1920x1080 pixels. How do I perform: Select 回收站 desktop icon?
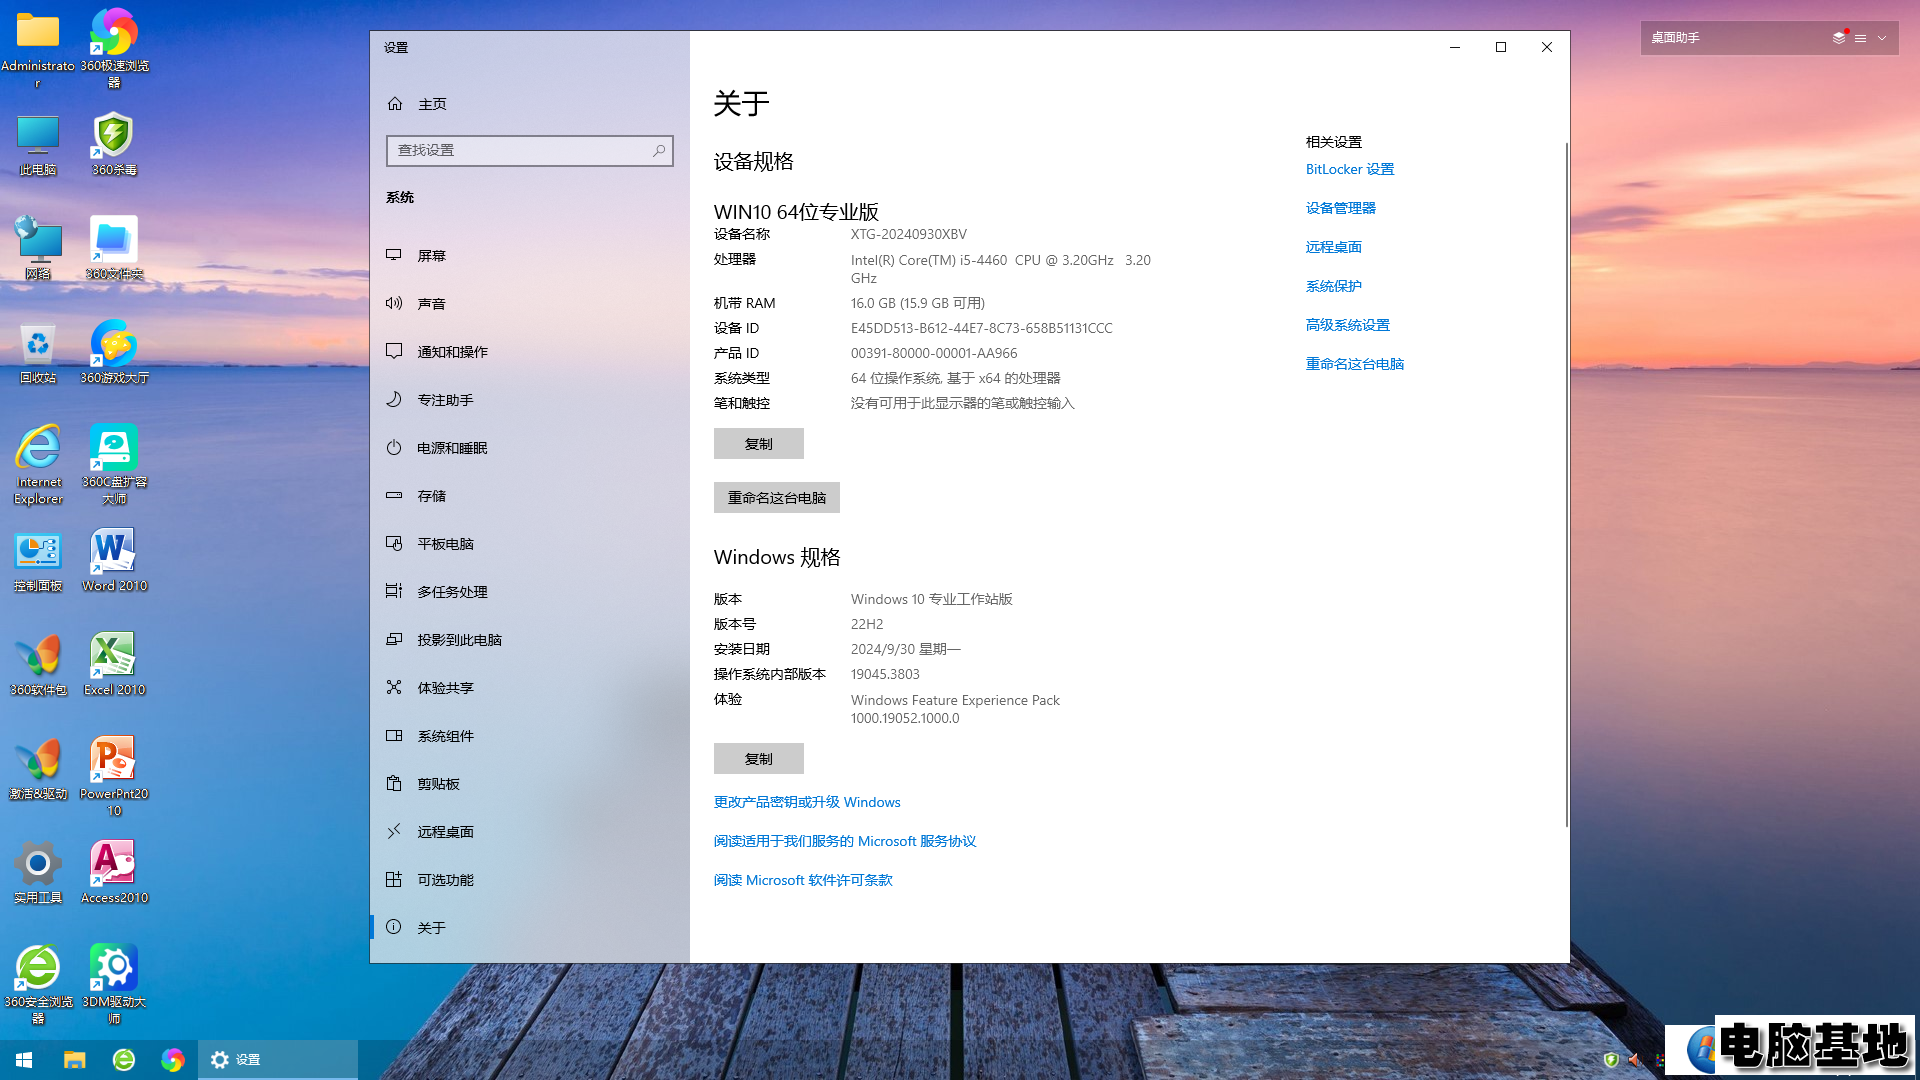(x=38, y=353)
